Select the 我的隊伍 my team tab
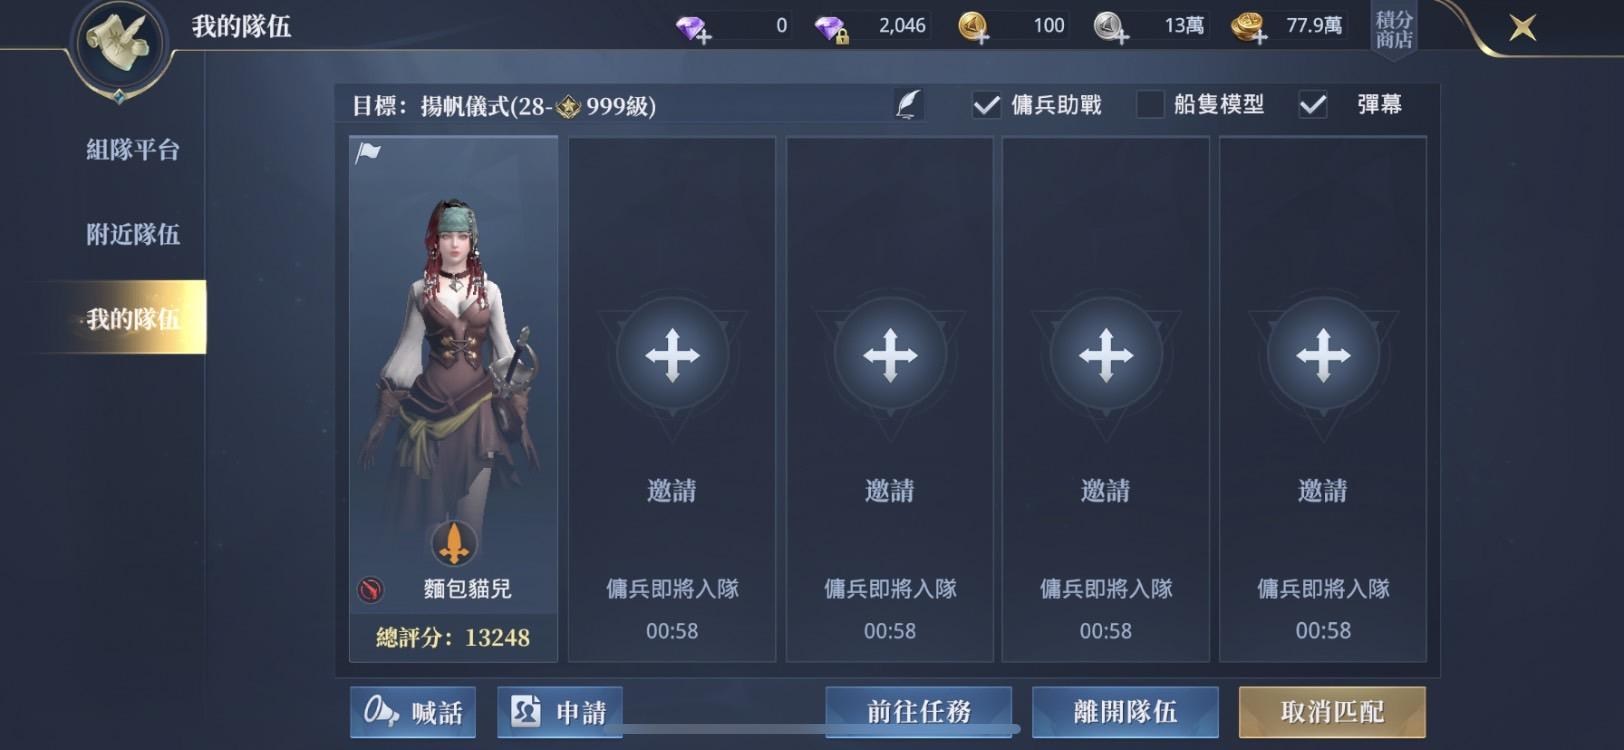Screen dimensions: 1624x750 pyautogui.click(x=133, y=318)
